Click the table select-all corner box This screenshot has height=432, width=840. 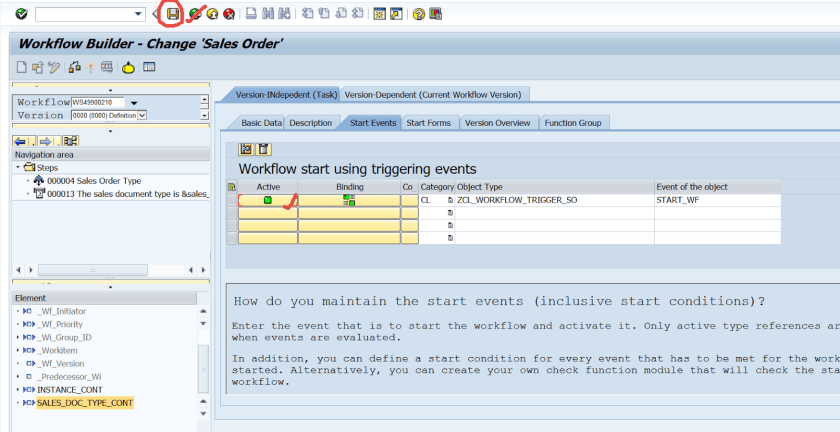pos(232,187)
